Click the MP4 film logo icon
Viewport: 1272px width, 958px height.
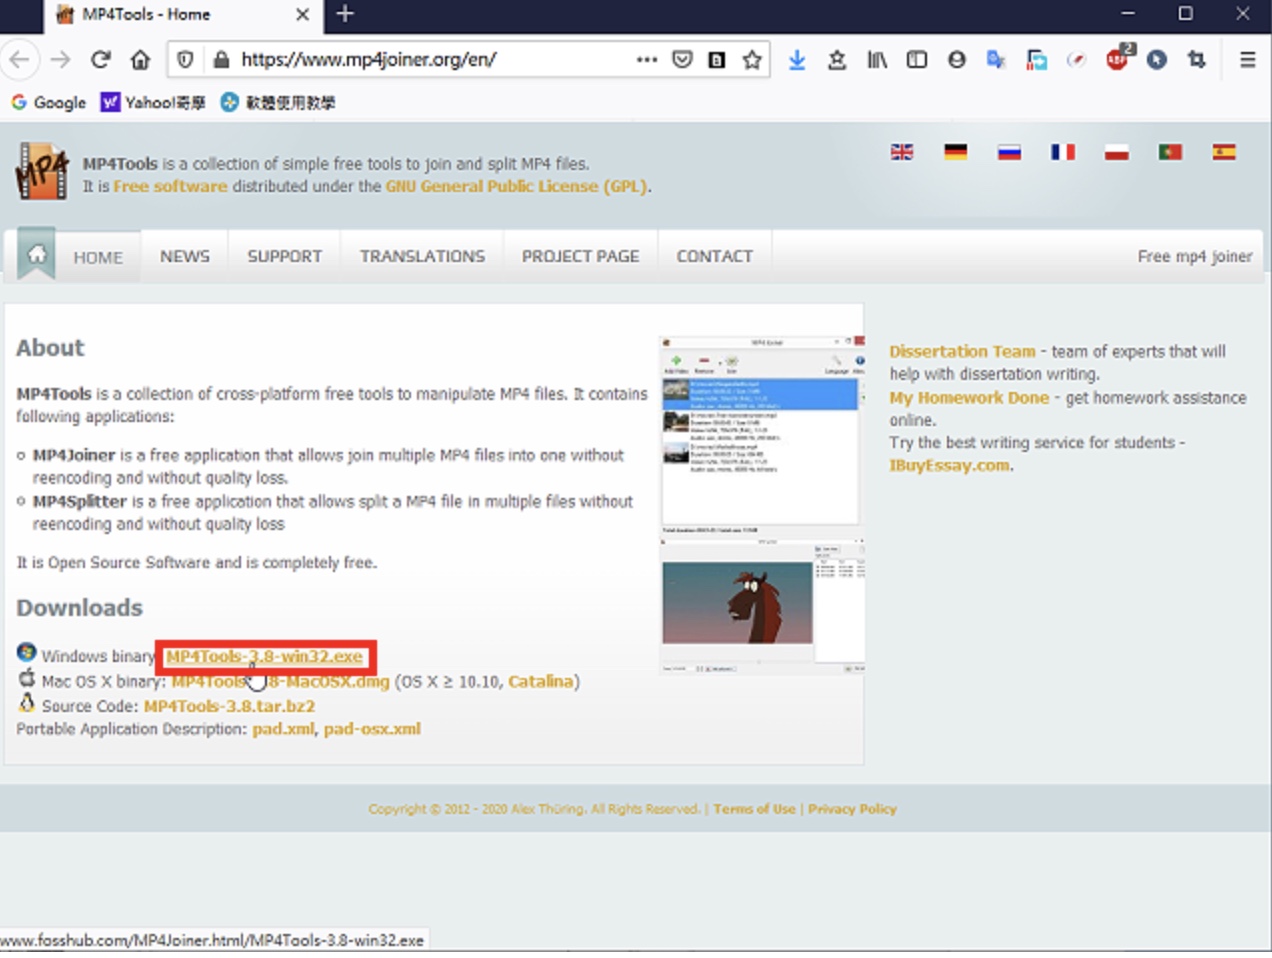click(42, 172)
